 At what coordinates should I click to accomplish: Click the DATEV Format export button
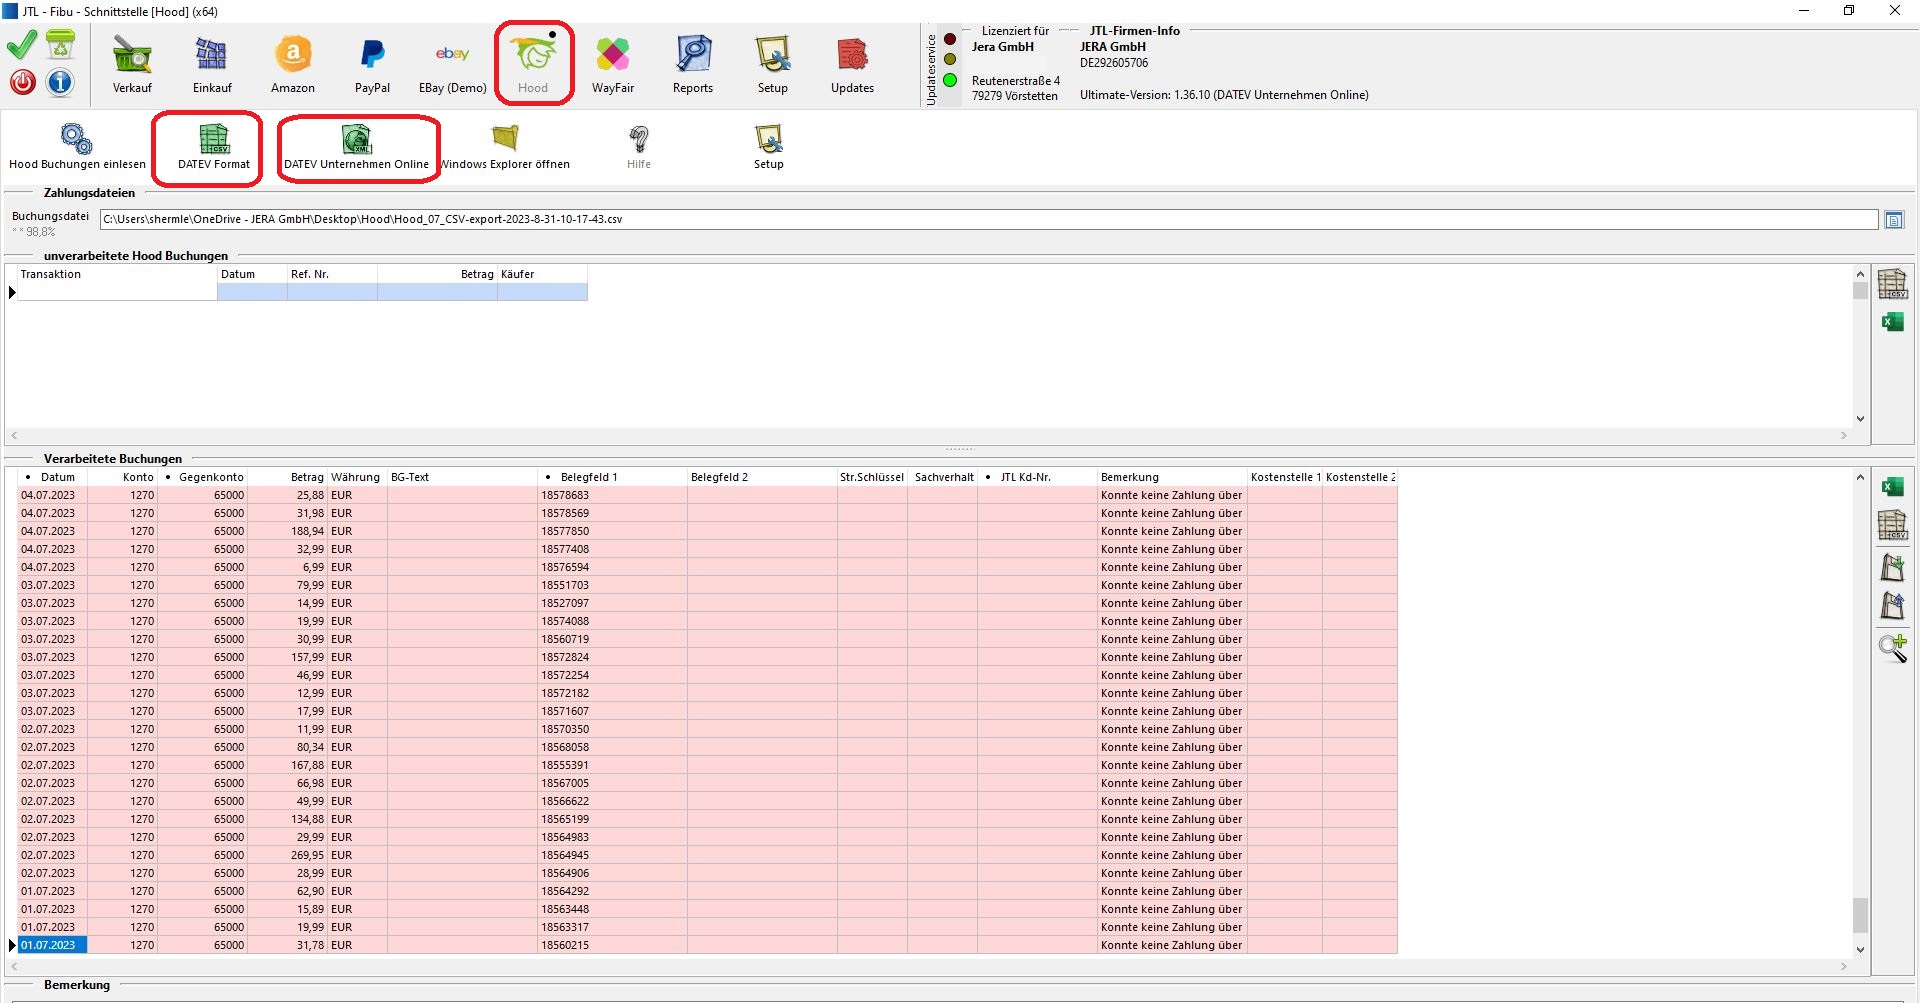pyautogui.click(x=214, y=147)
